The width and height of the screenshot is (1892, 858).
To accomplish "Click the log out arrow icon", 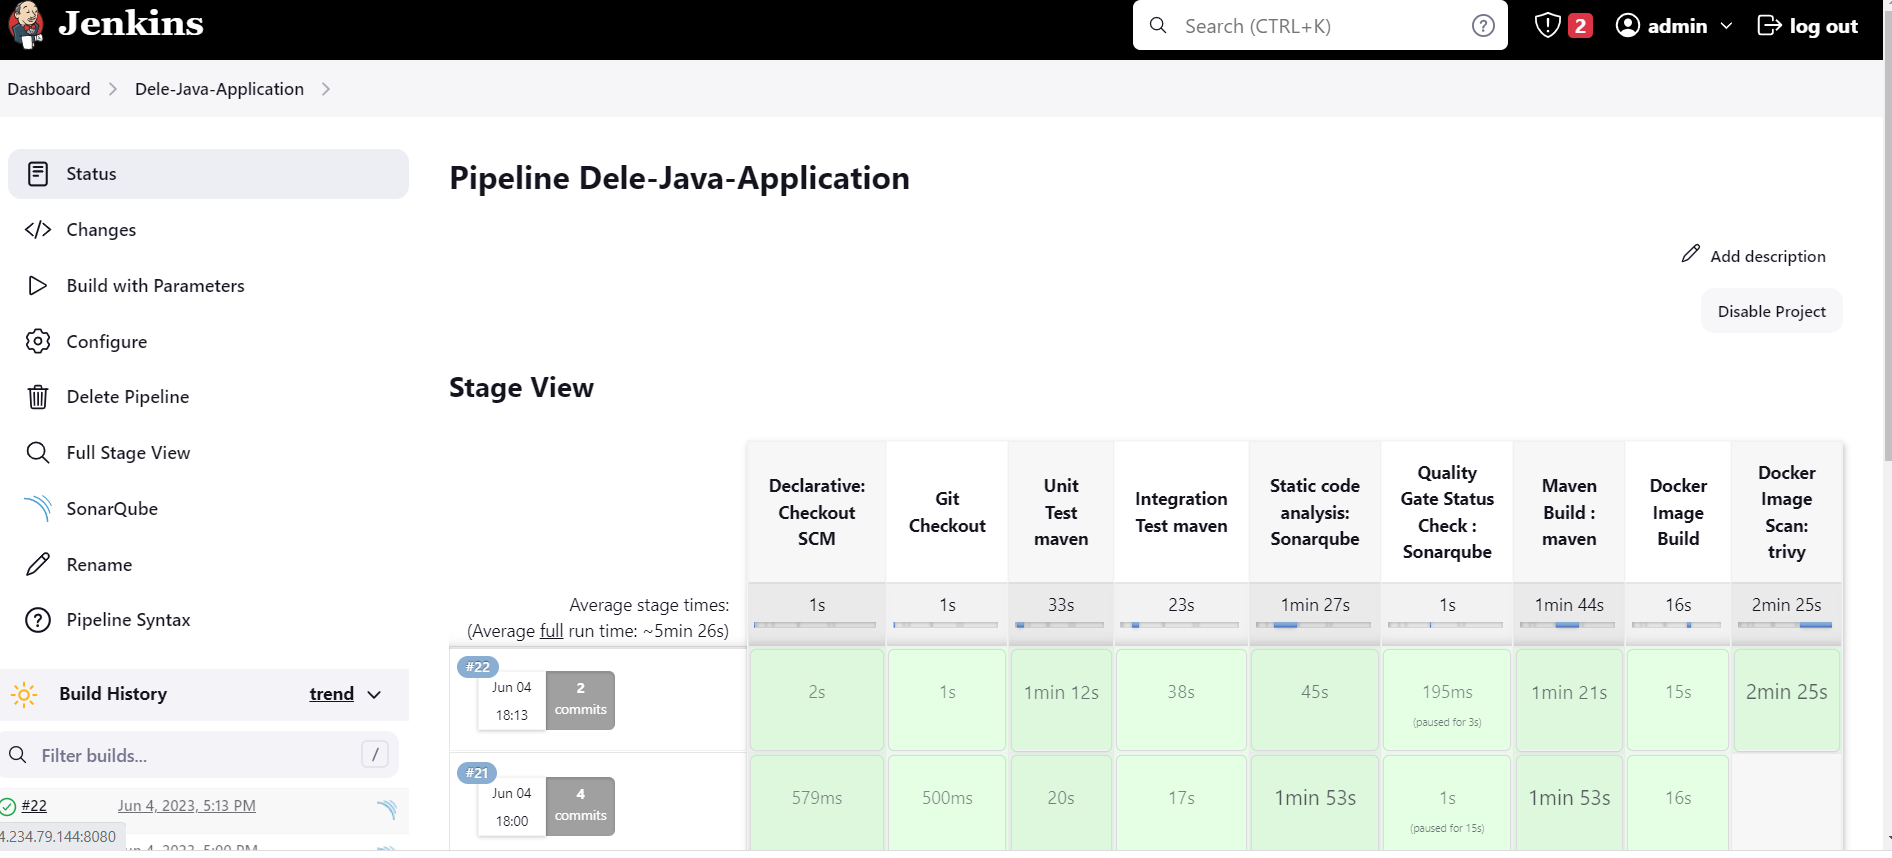I will tap(1769, 25).
